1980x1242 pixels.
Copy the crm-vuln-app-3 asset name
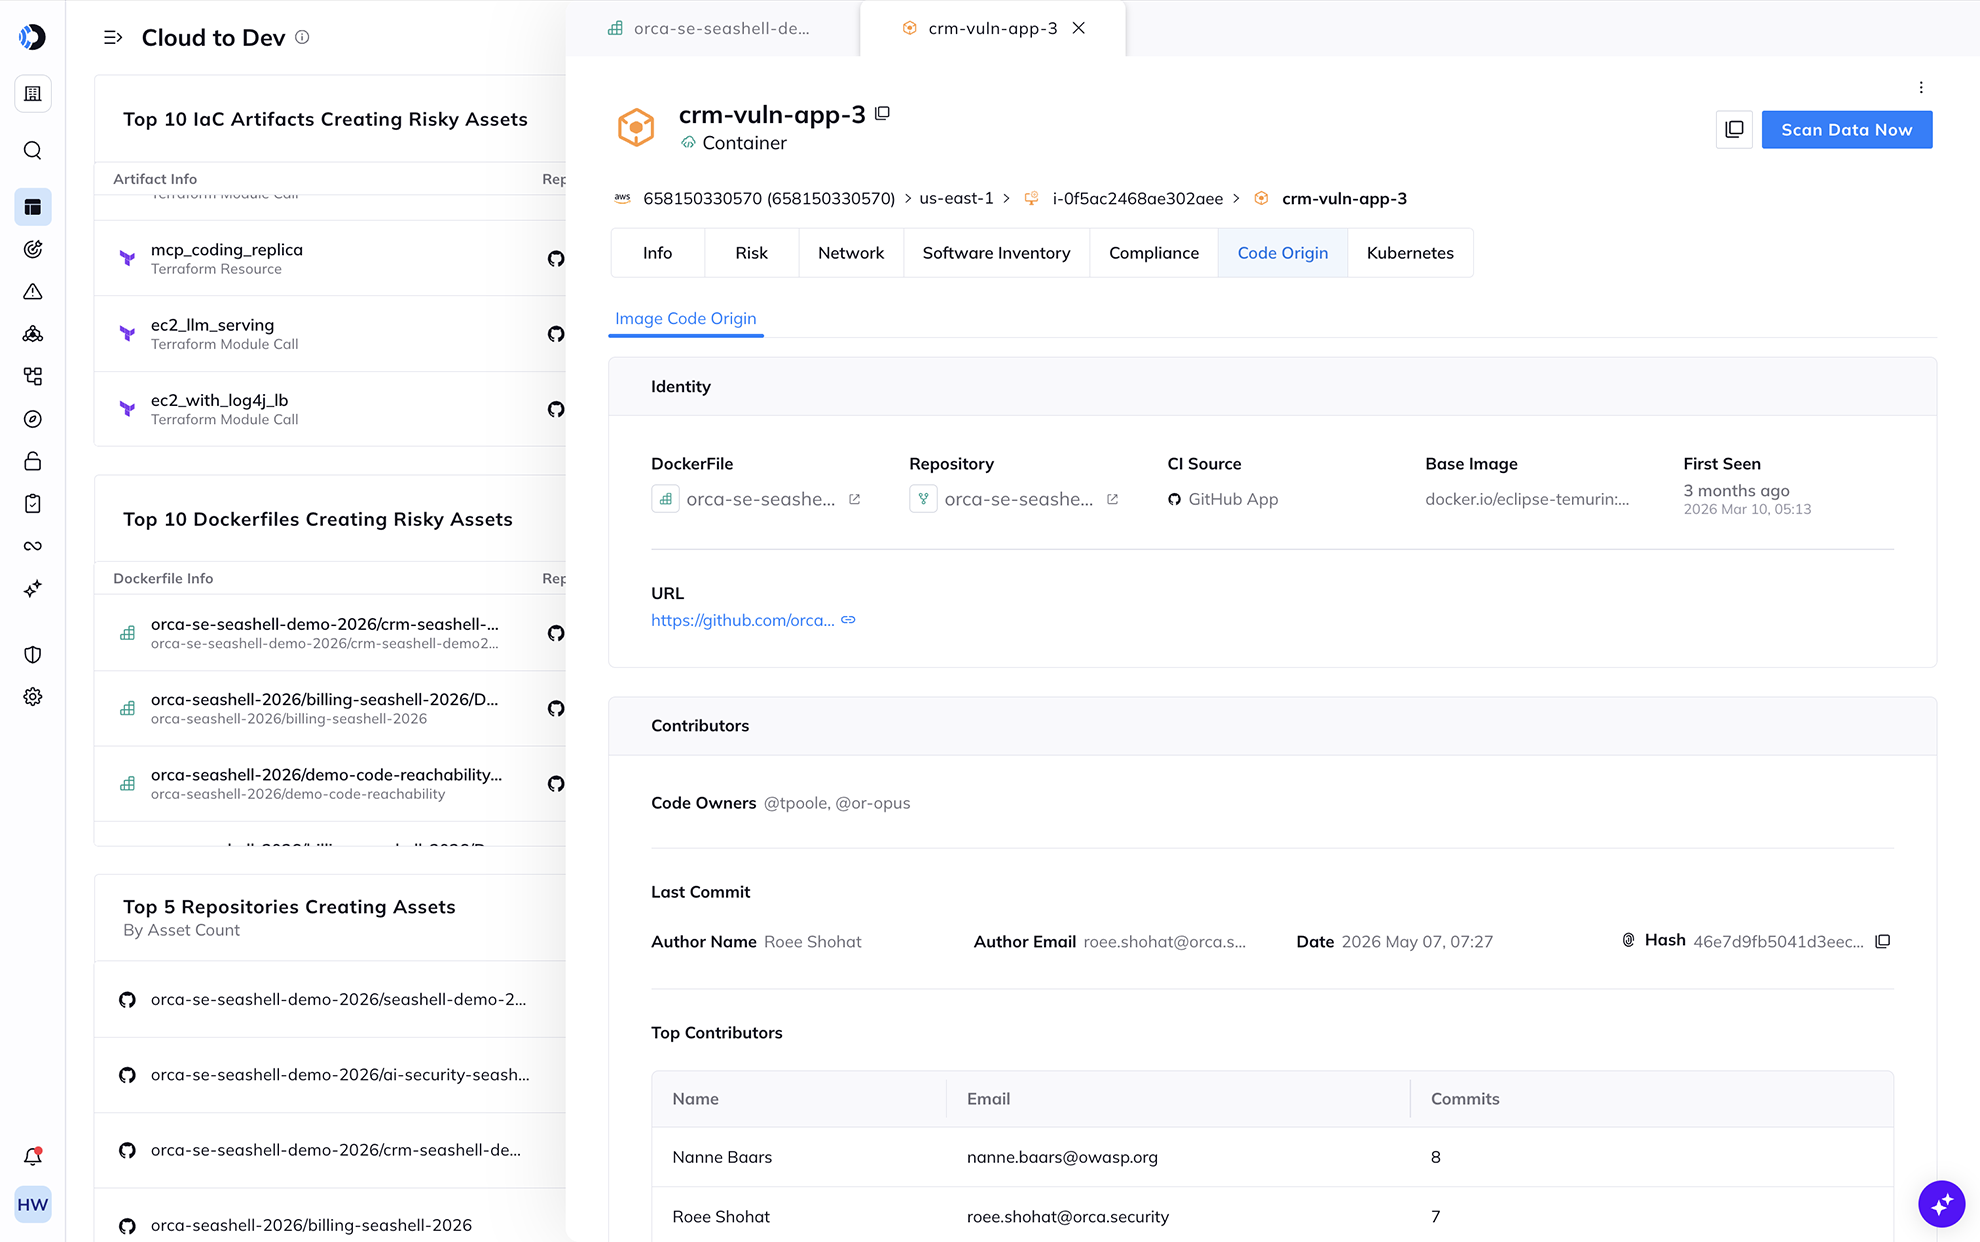(882, 114)
